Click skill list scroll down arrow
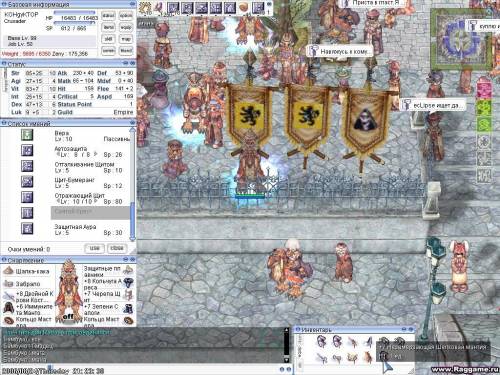Viewport: 500px width, 375px height. pos(132,238)
